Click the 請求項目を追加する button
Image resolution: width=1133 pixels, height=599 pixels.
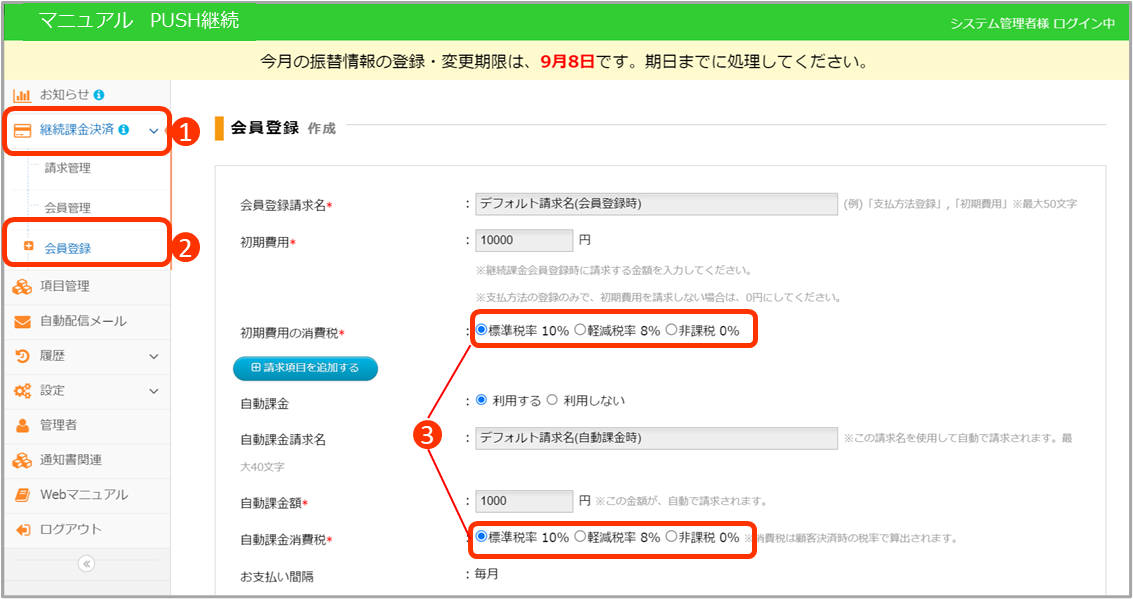(305, 369)
